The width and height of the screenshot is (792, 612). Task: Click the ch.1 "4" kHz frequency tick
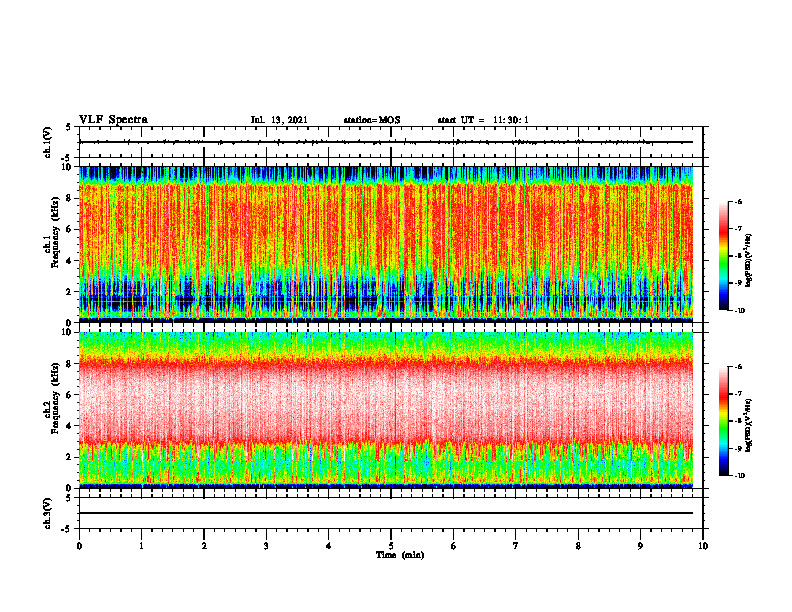click(70, 261)
